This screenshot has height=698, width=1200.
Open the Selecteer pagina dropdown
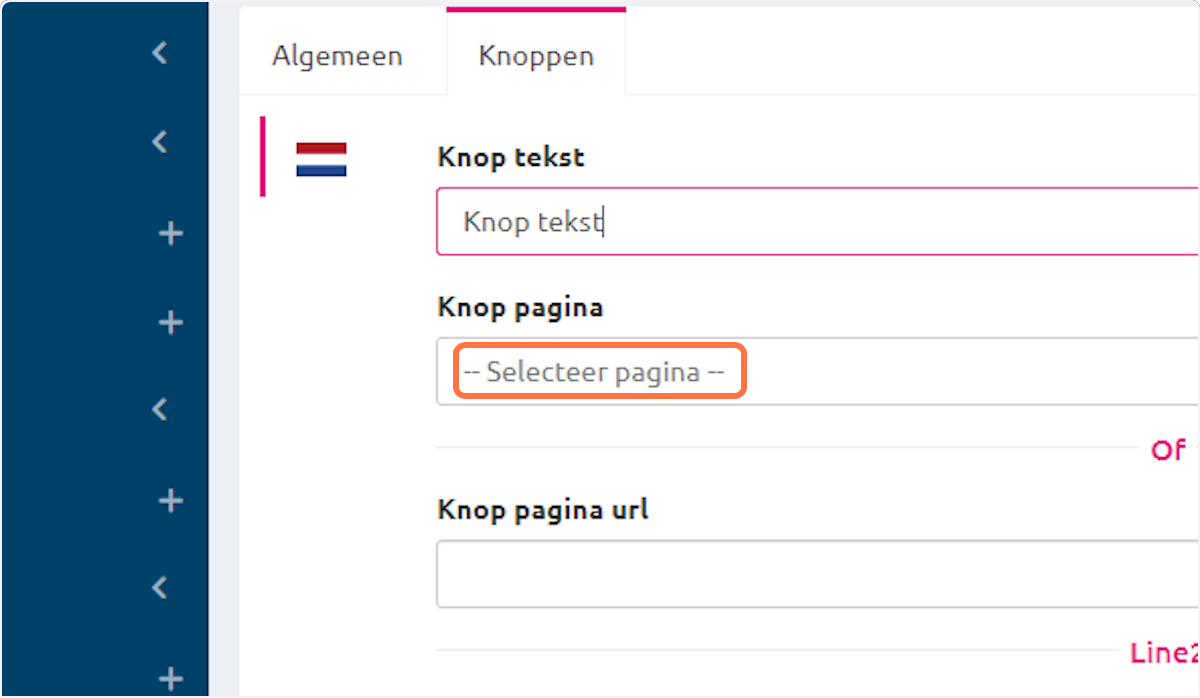[x=816, y=372]
